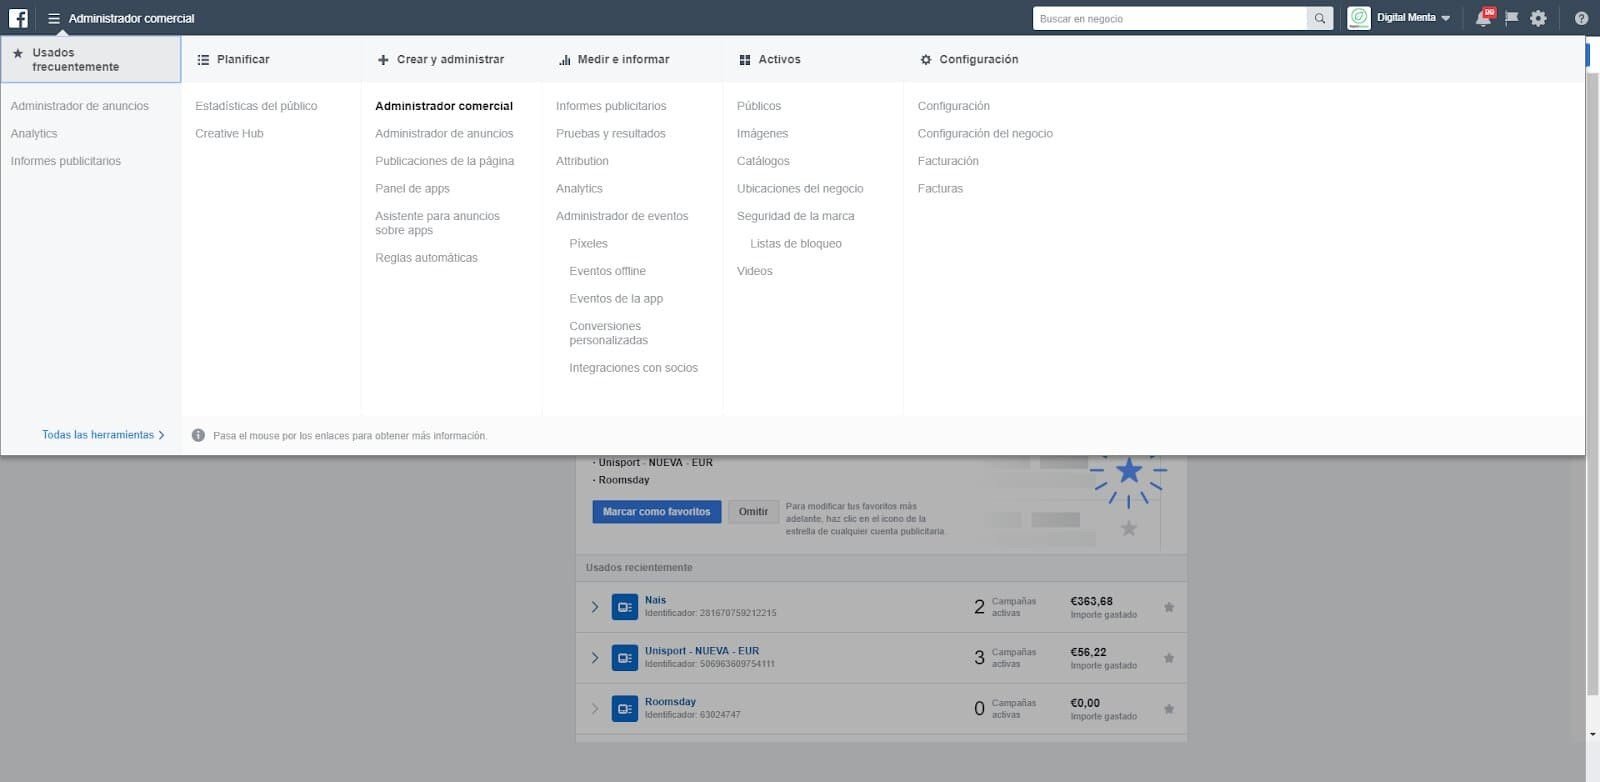This screenshot has width=1600, height=782.
Task: Click the flag pages icon
Action: (x=1512, y=18)
